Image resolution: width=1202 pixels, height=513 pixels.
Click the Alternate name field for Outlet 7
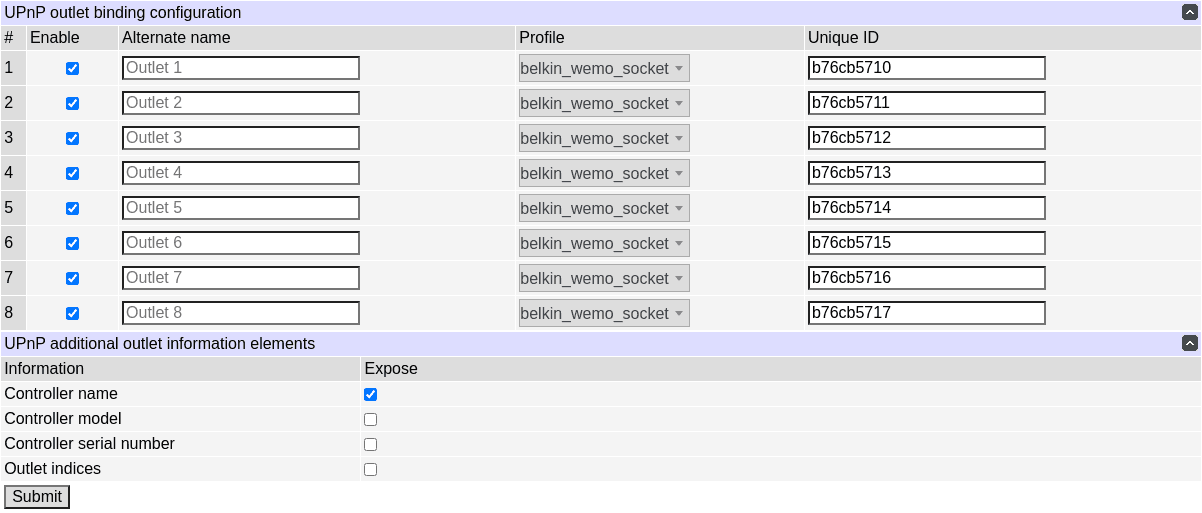[240, 278]
